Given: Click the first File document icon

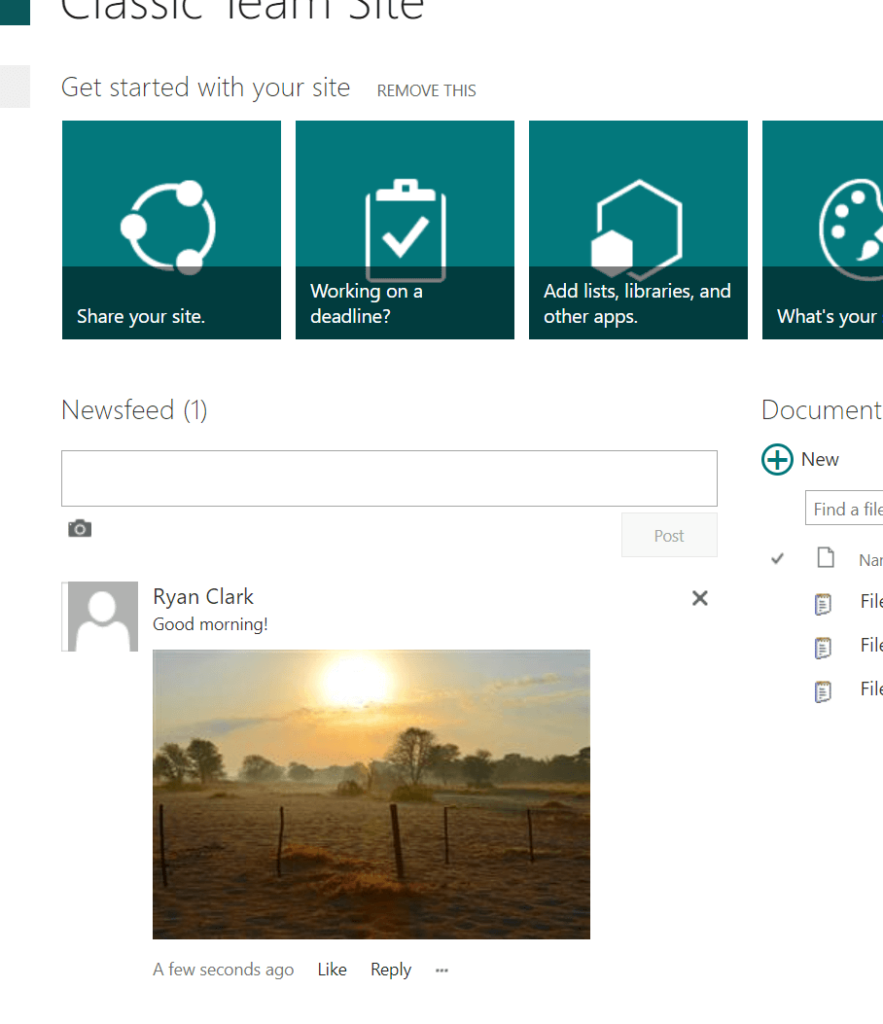Looking at the screenshot, I should click(823, 603).
